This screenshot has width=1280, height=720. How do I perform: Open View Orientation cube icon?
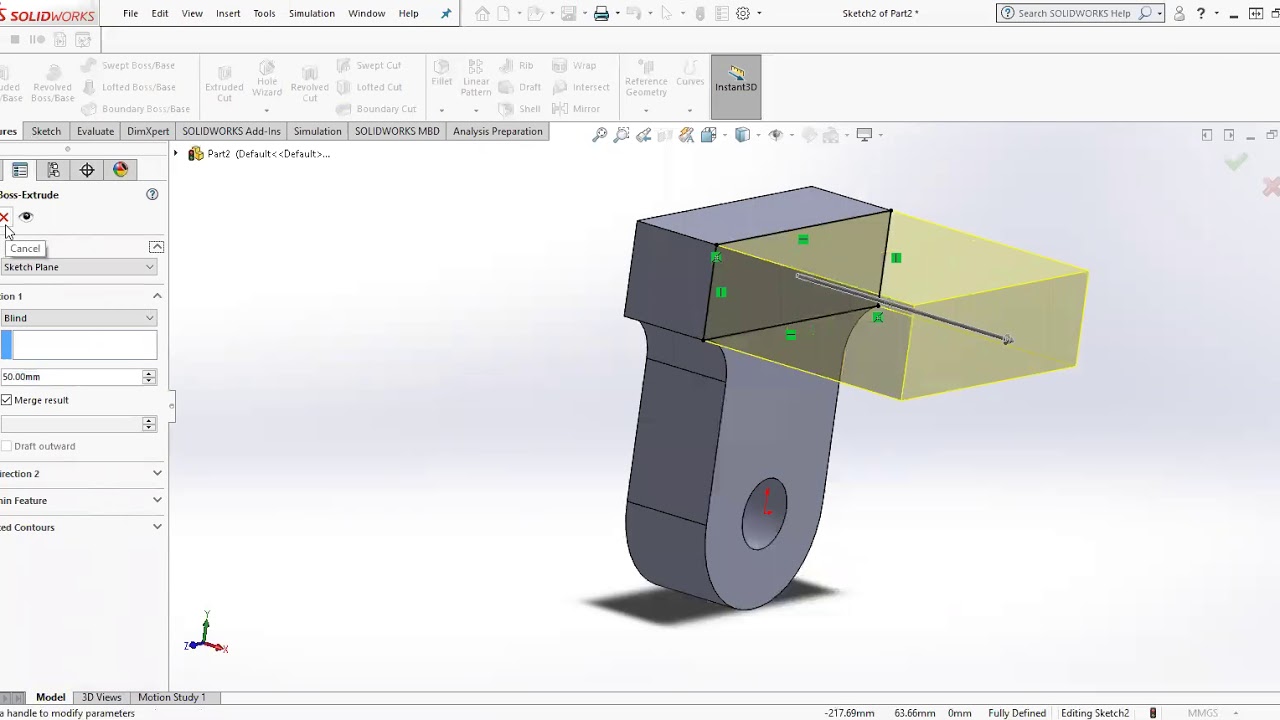(x=710, y=135)
